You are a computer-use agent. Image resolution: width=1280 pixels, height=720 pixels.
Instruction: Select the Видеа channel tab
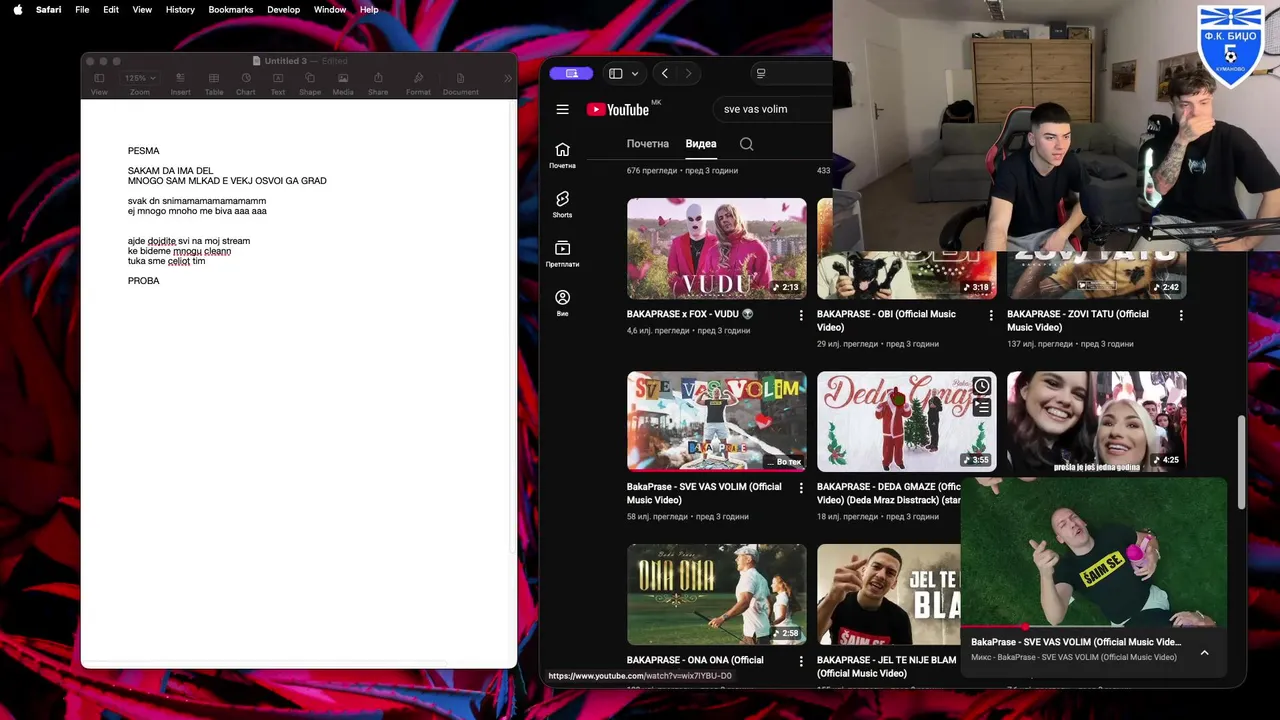(701, 144)
